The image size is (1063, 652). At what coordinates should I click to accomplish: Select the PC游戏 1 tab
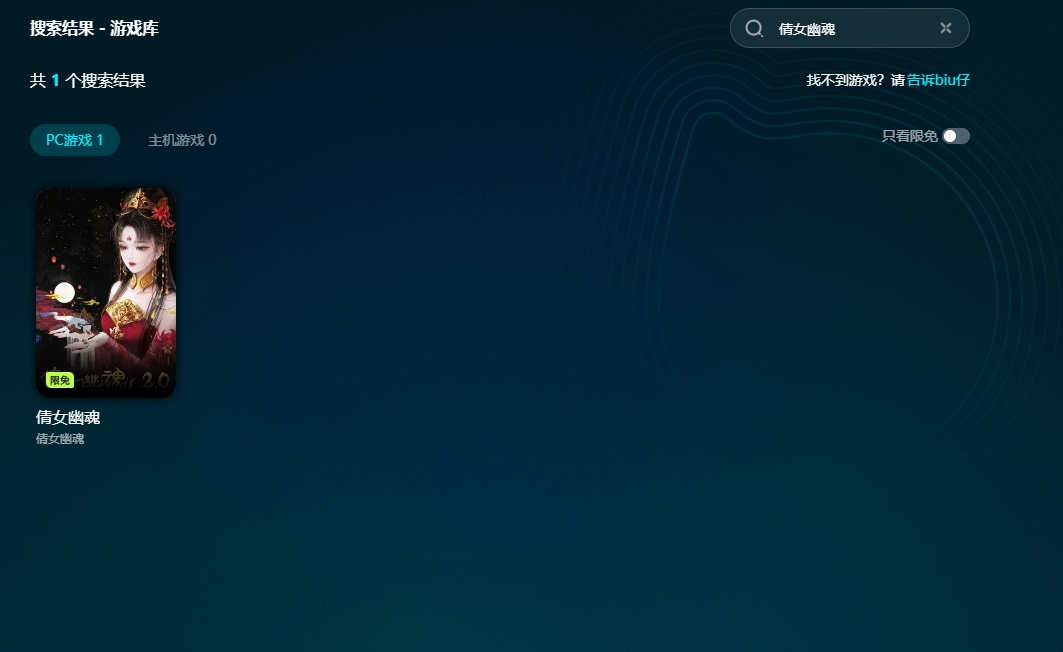tap(75, 140)
